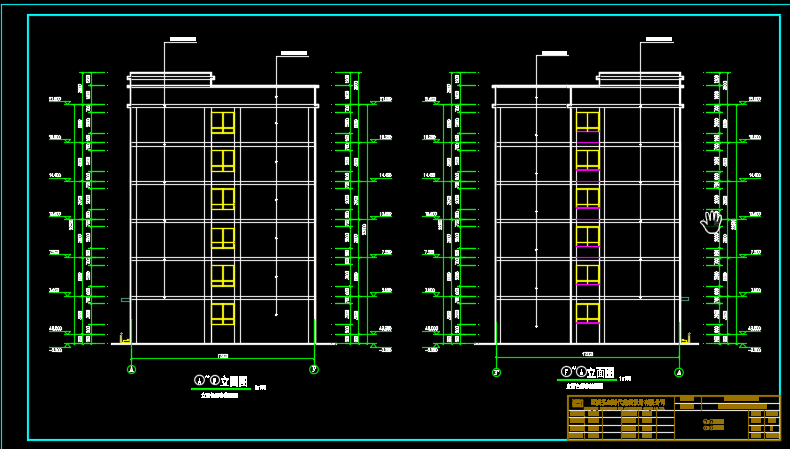Screen dimensions: 790x449
Task: Select the right axis bubble under right elevation
Action: pyautogui.click(x=679, y=372)
